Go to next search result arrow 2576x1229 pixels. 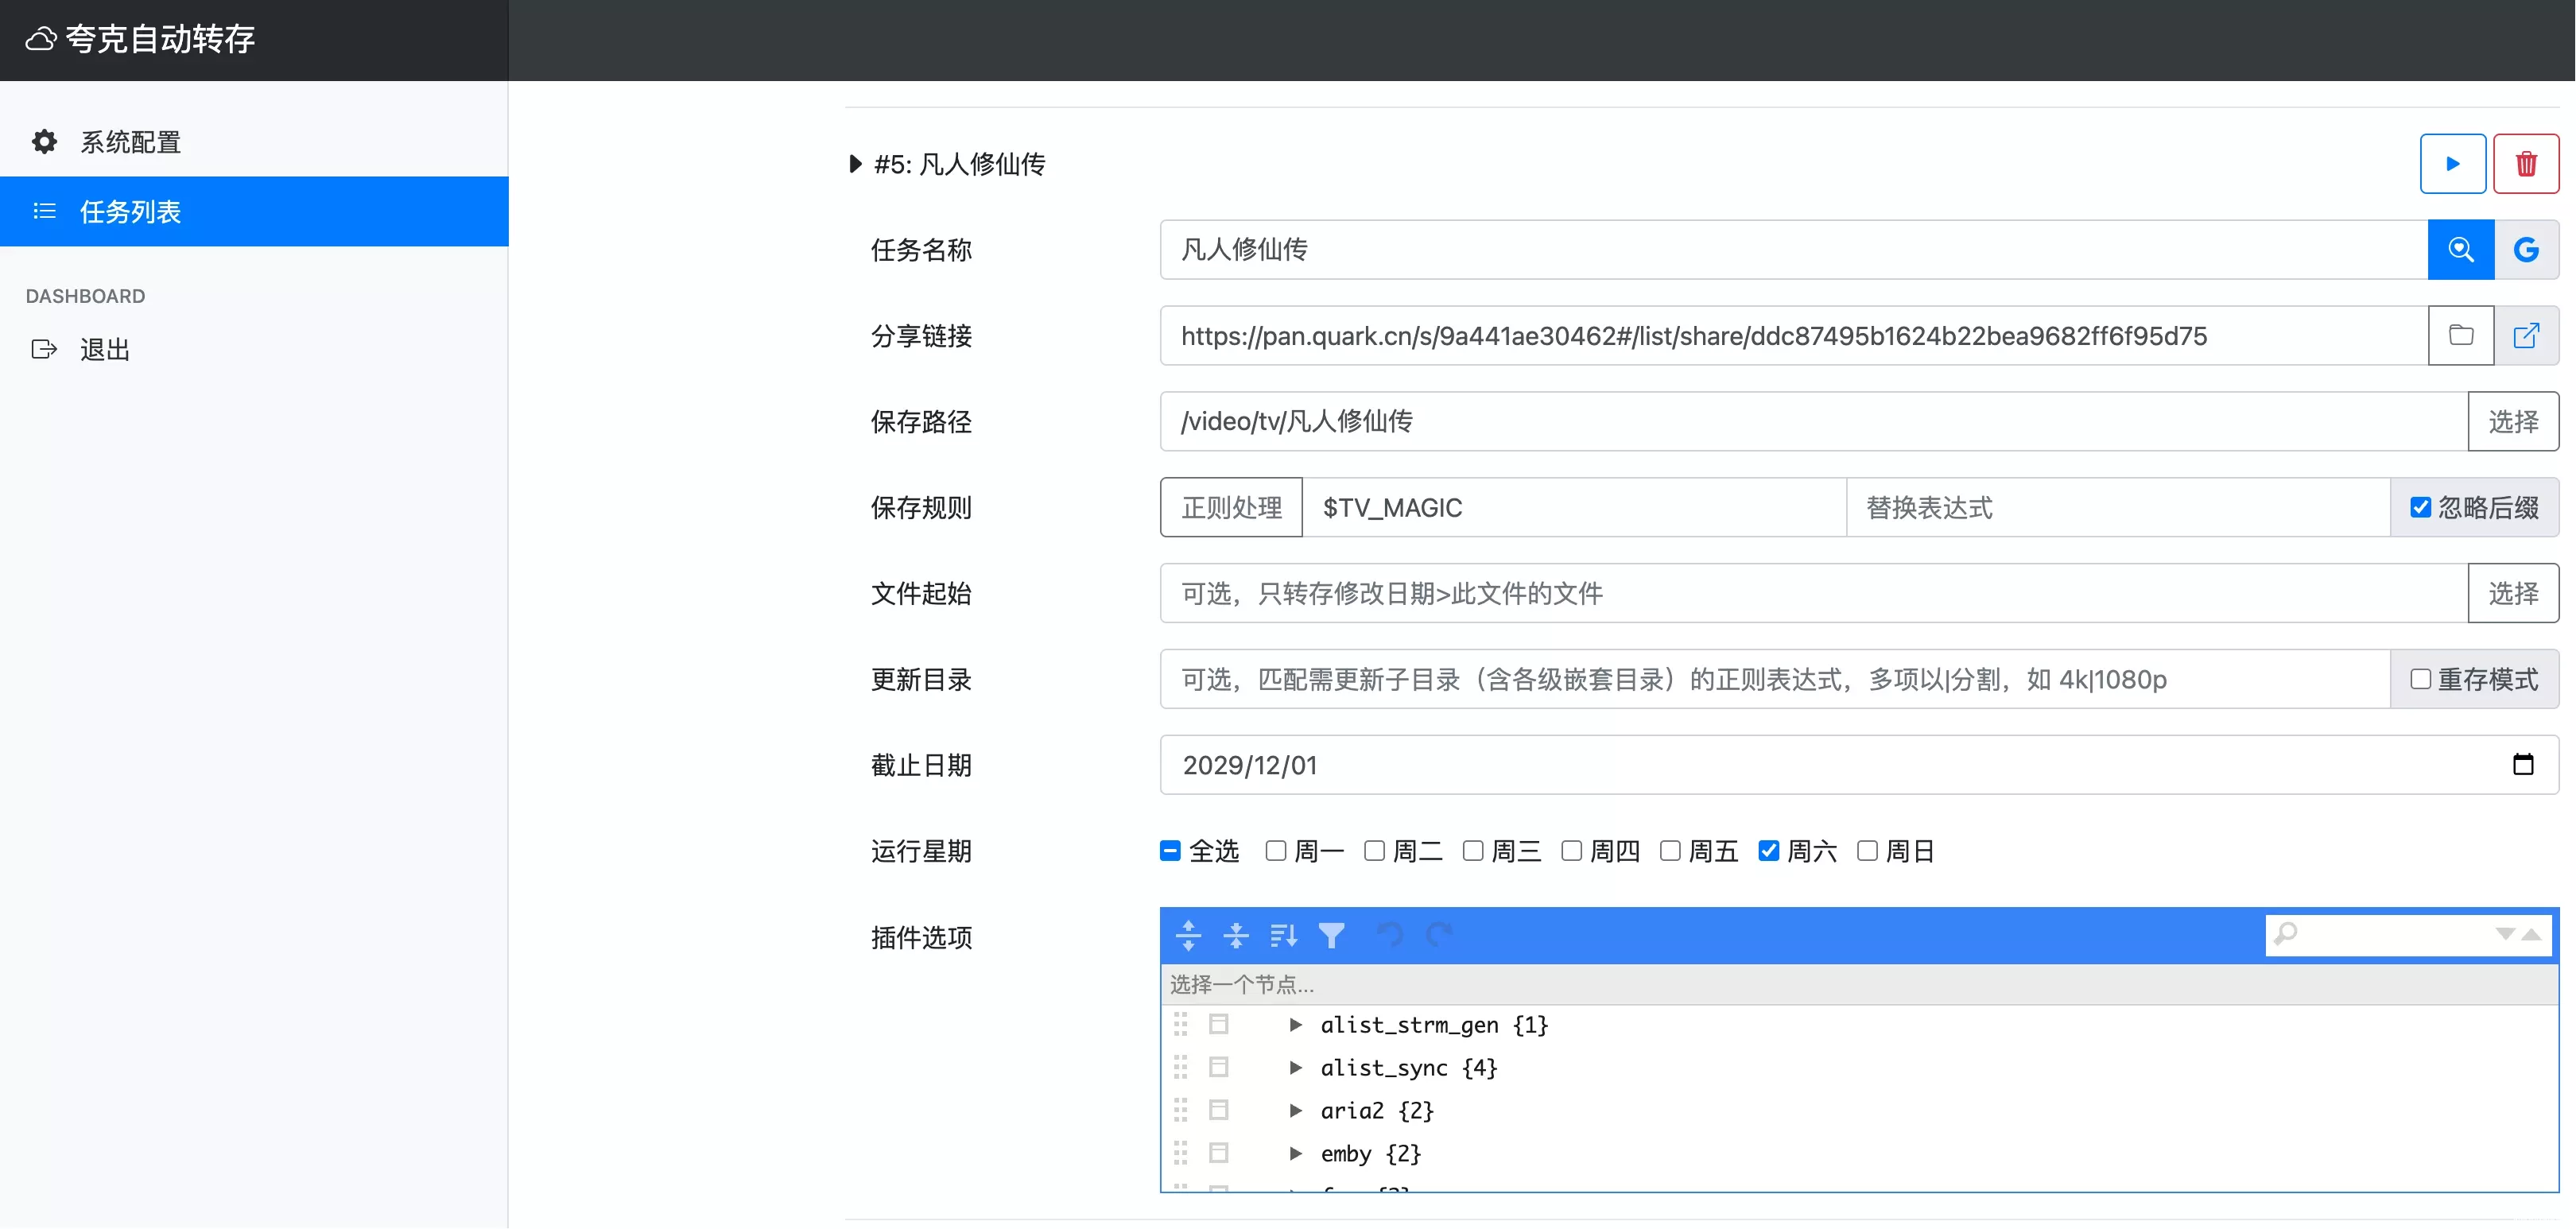(2505, 934)
